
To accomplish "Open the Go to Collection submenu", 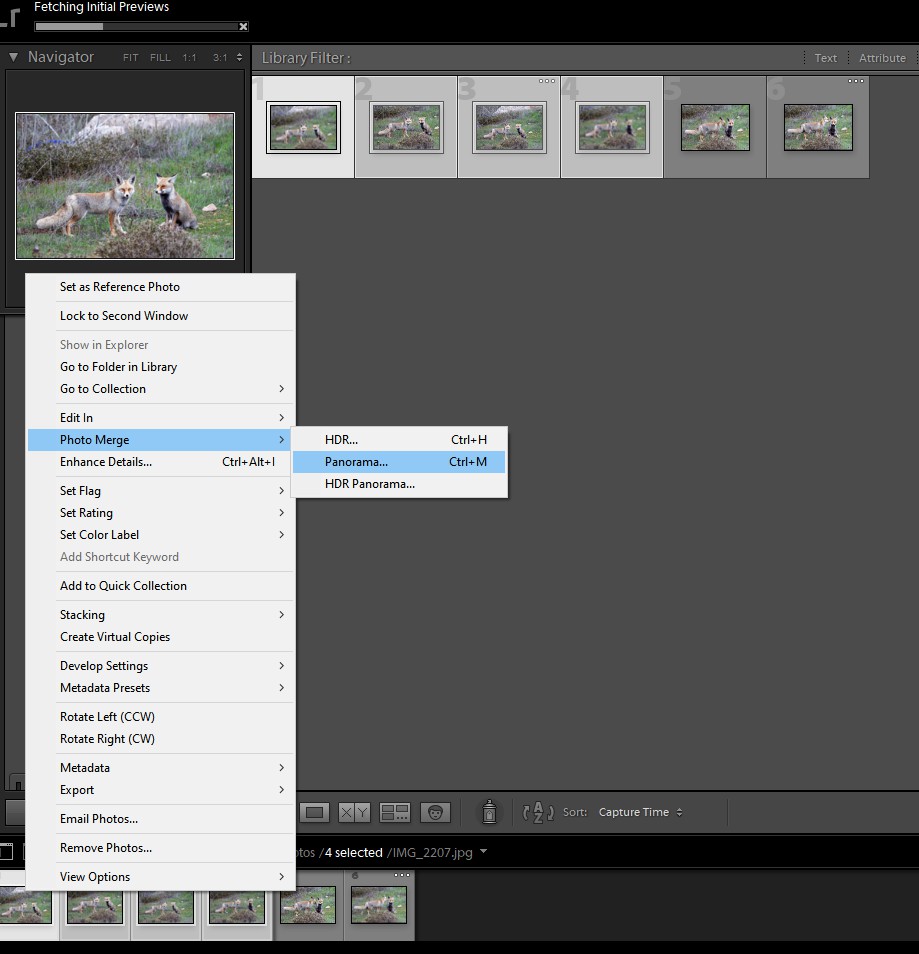I will tap(162, 389).
